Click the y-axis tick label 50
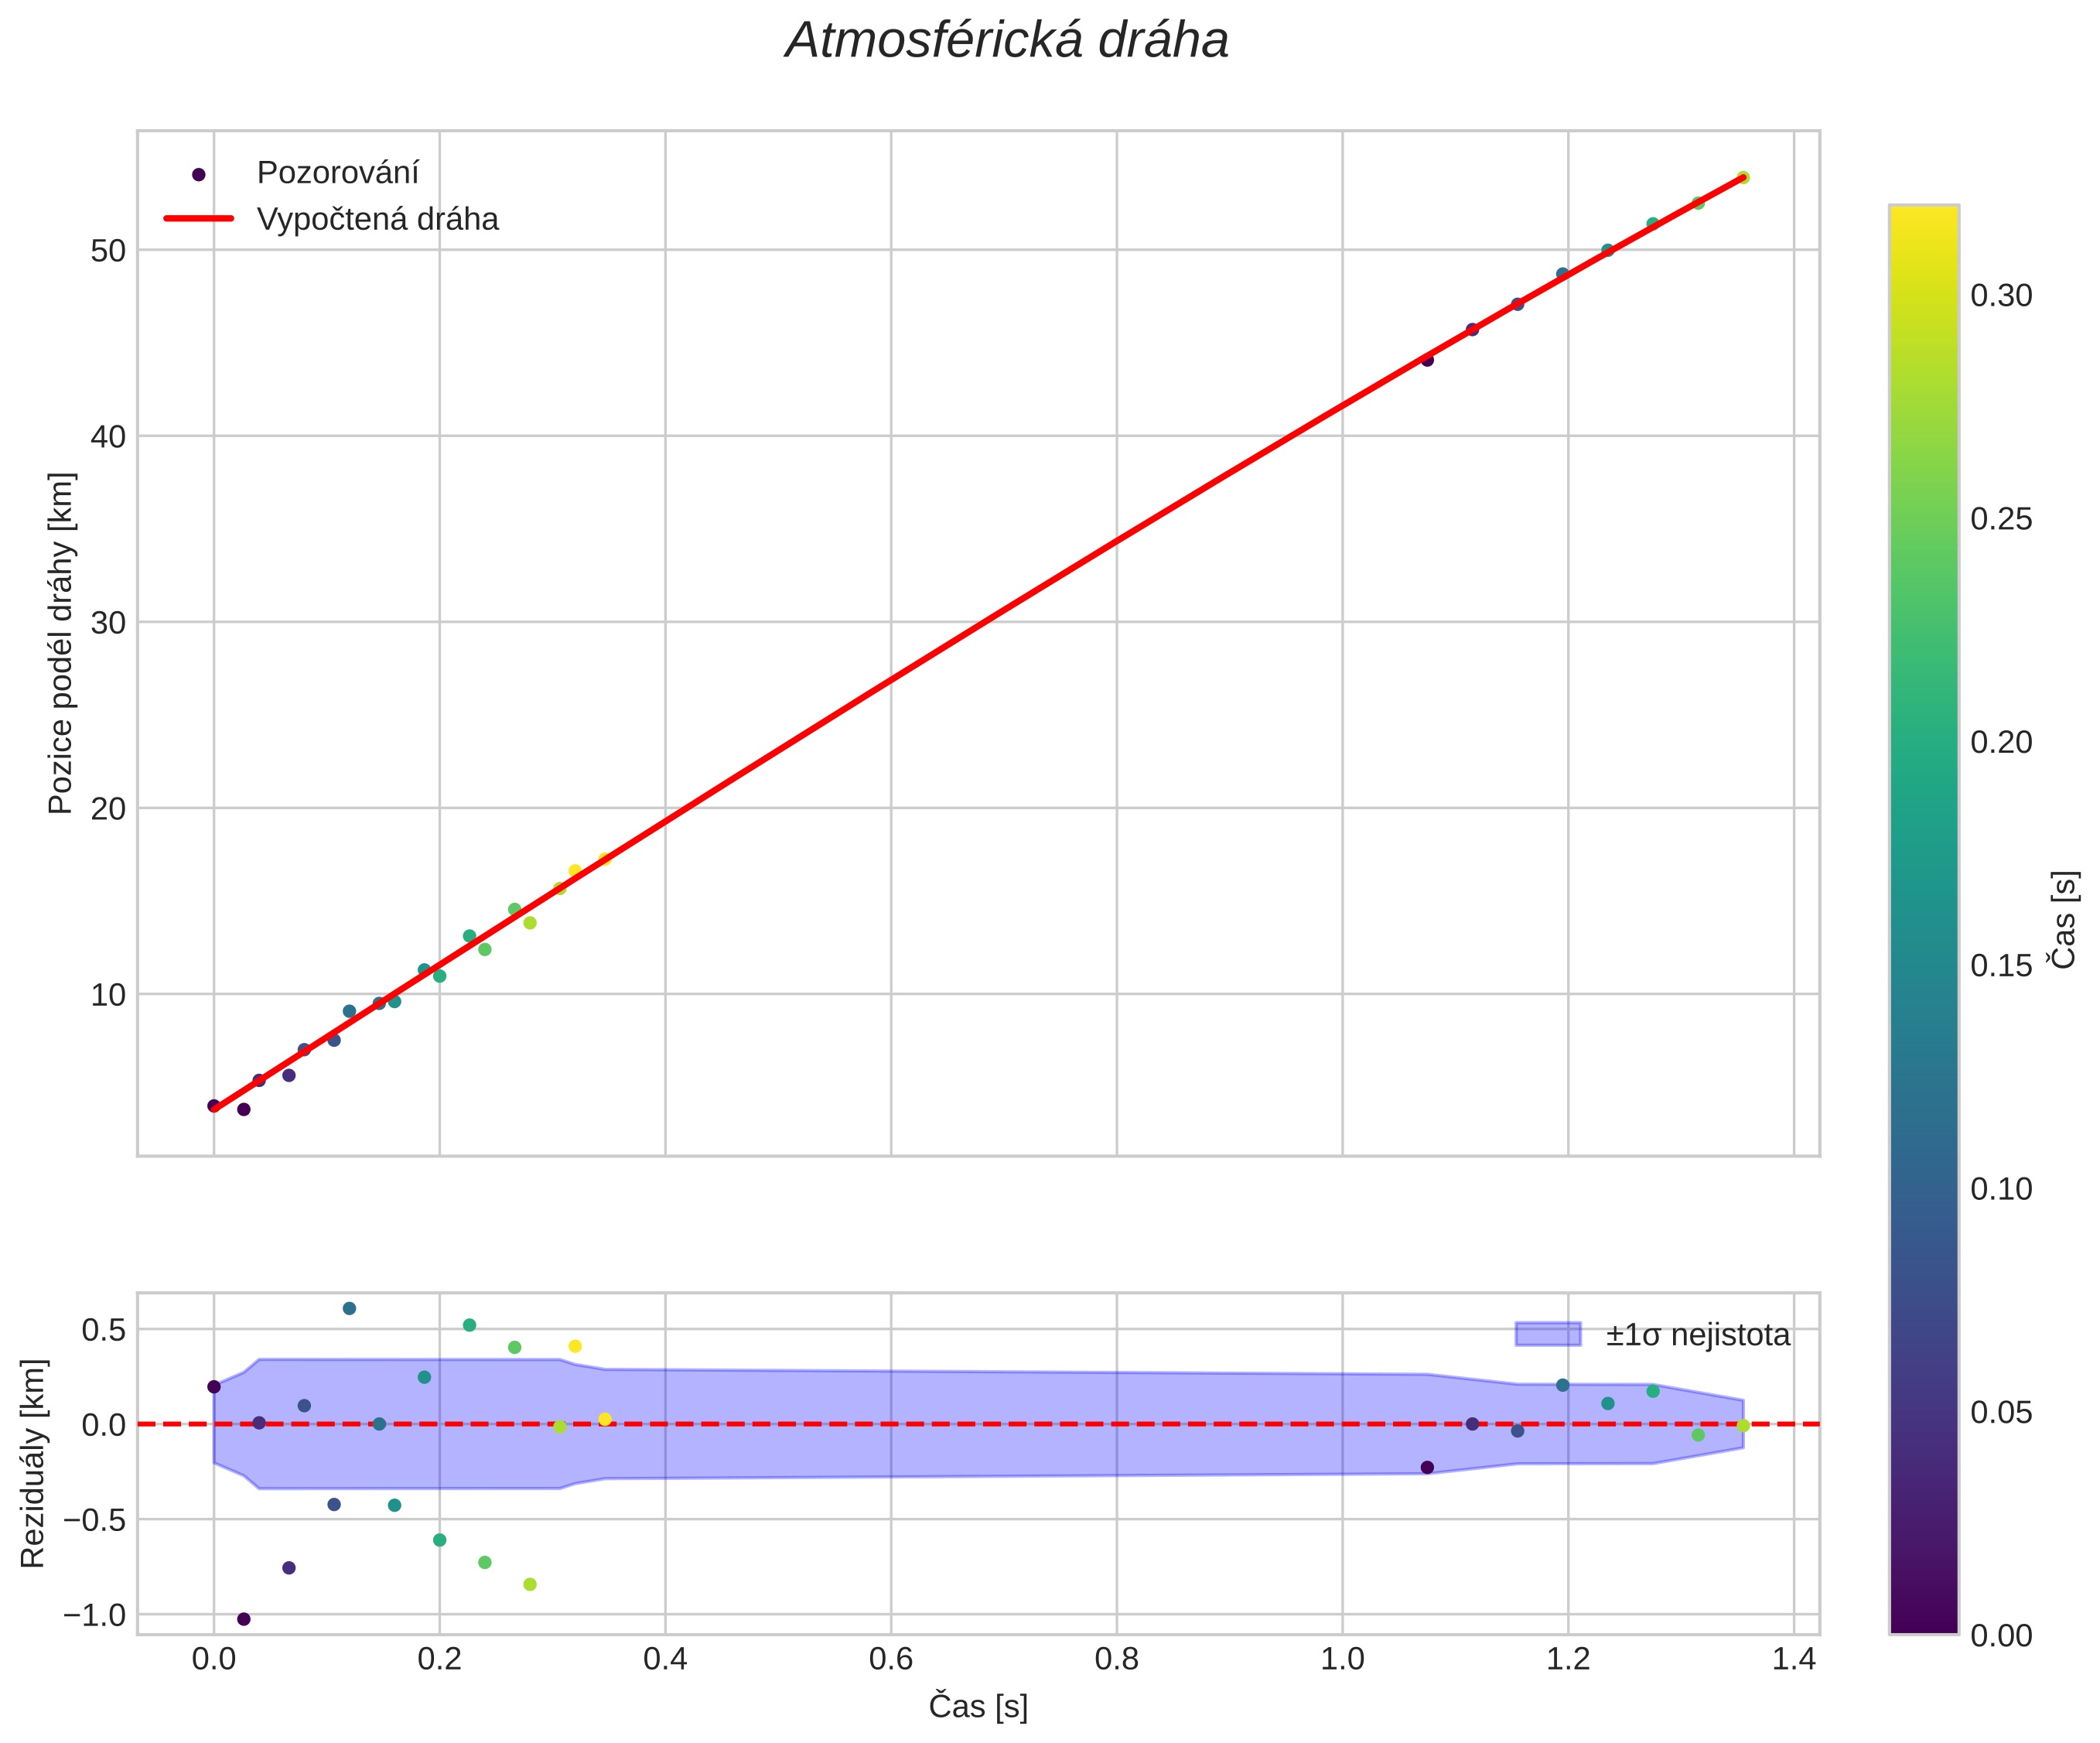This screenshot has width=2100, height=1743. coord(108,250)
